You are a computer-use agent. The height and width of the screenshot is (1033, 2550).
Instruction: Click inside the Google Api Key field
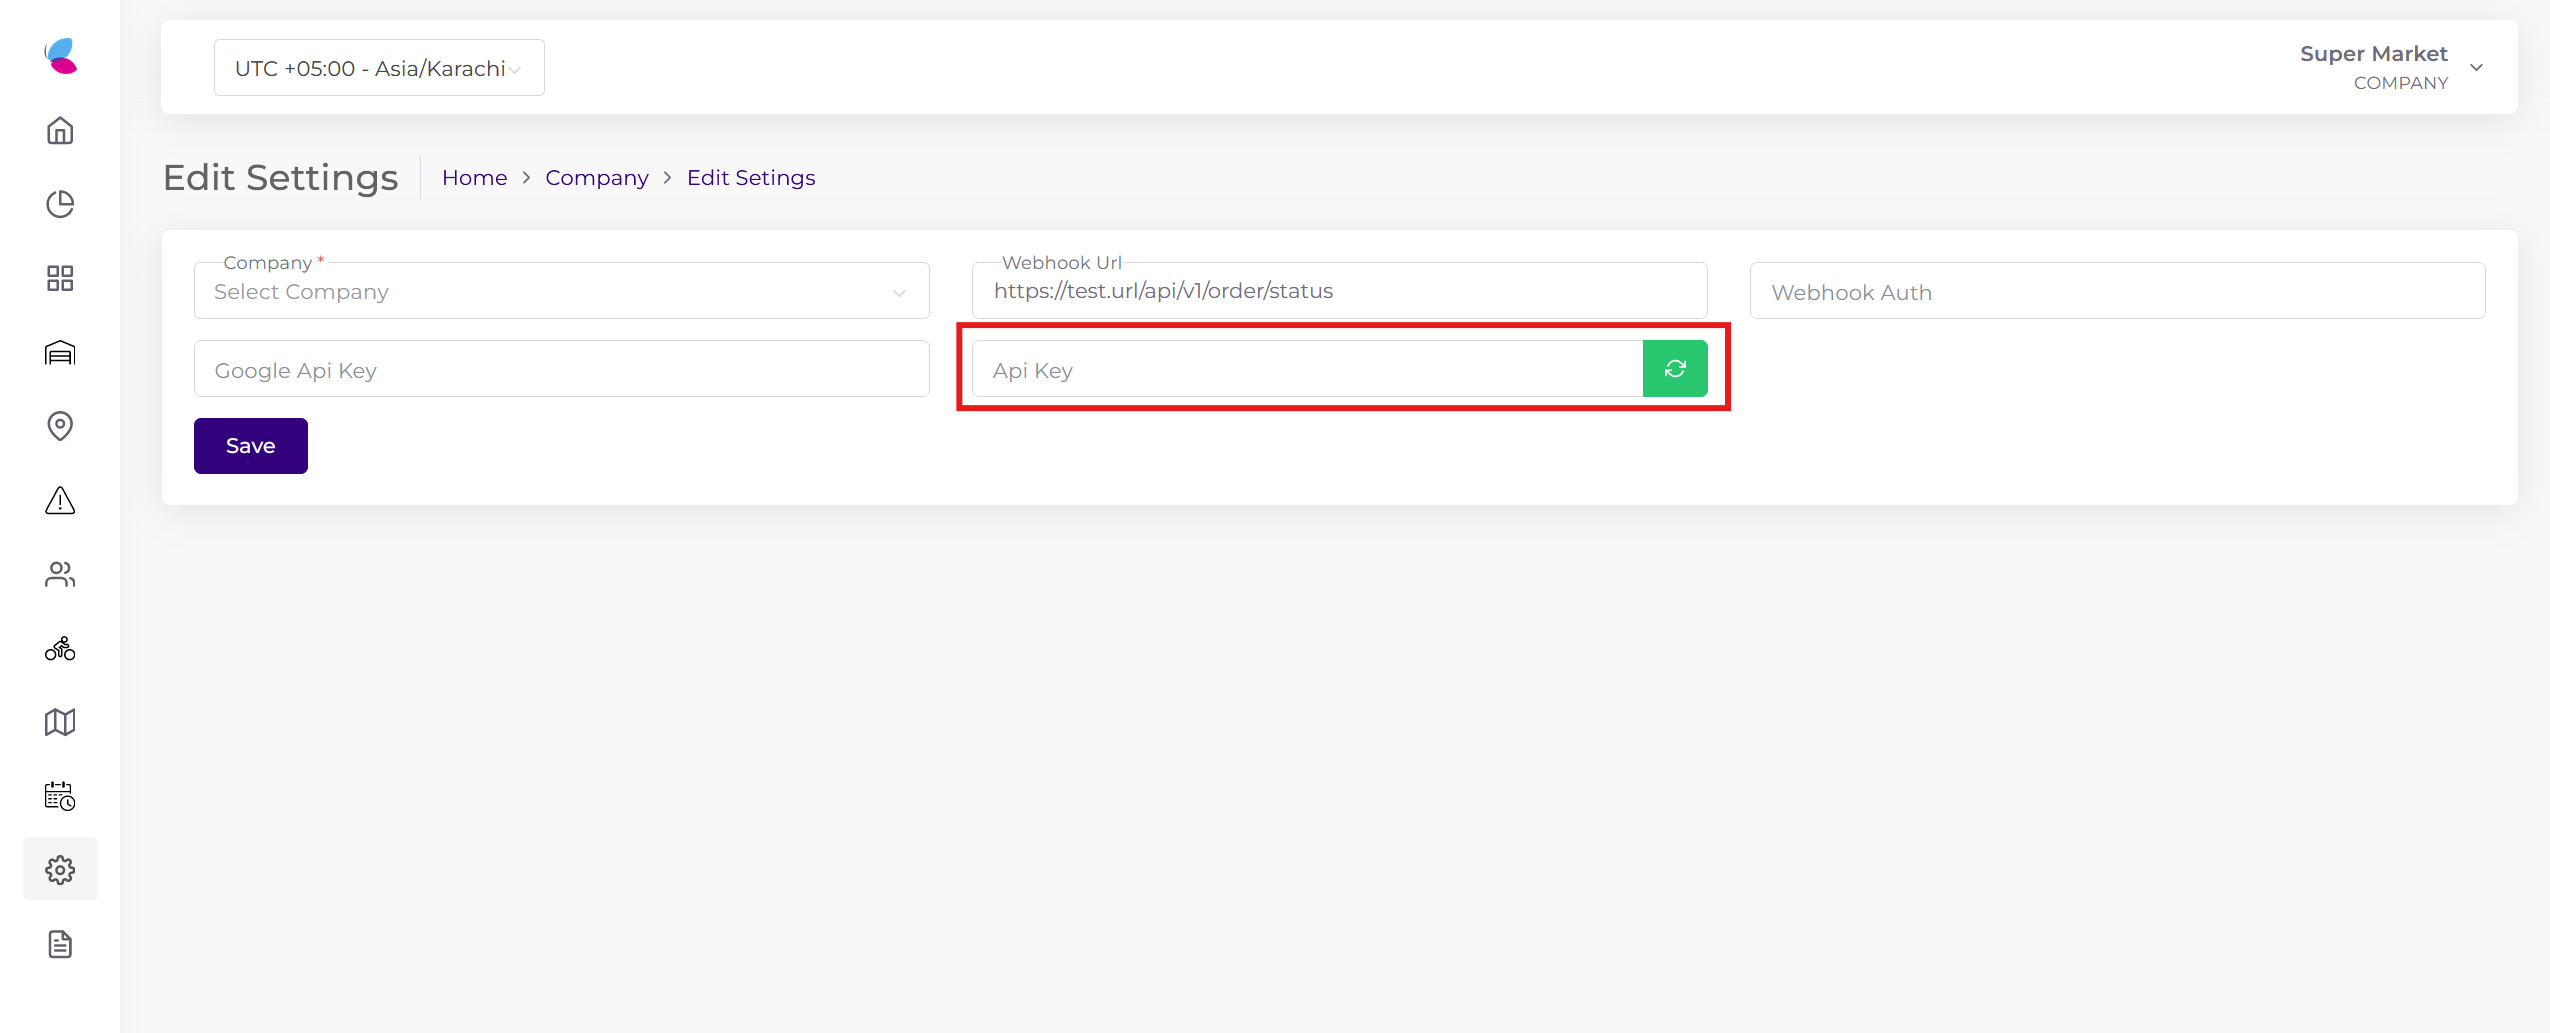(560, 368)
